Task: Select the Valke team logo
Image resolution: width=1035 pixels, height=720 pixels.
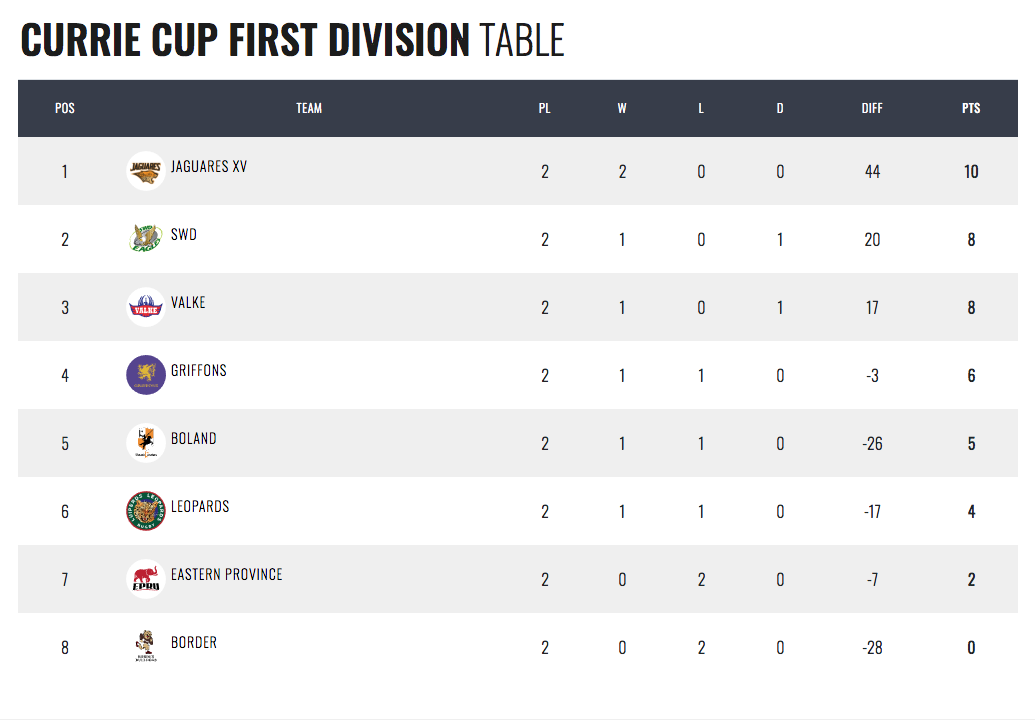Action: [x=145, y=307]
